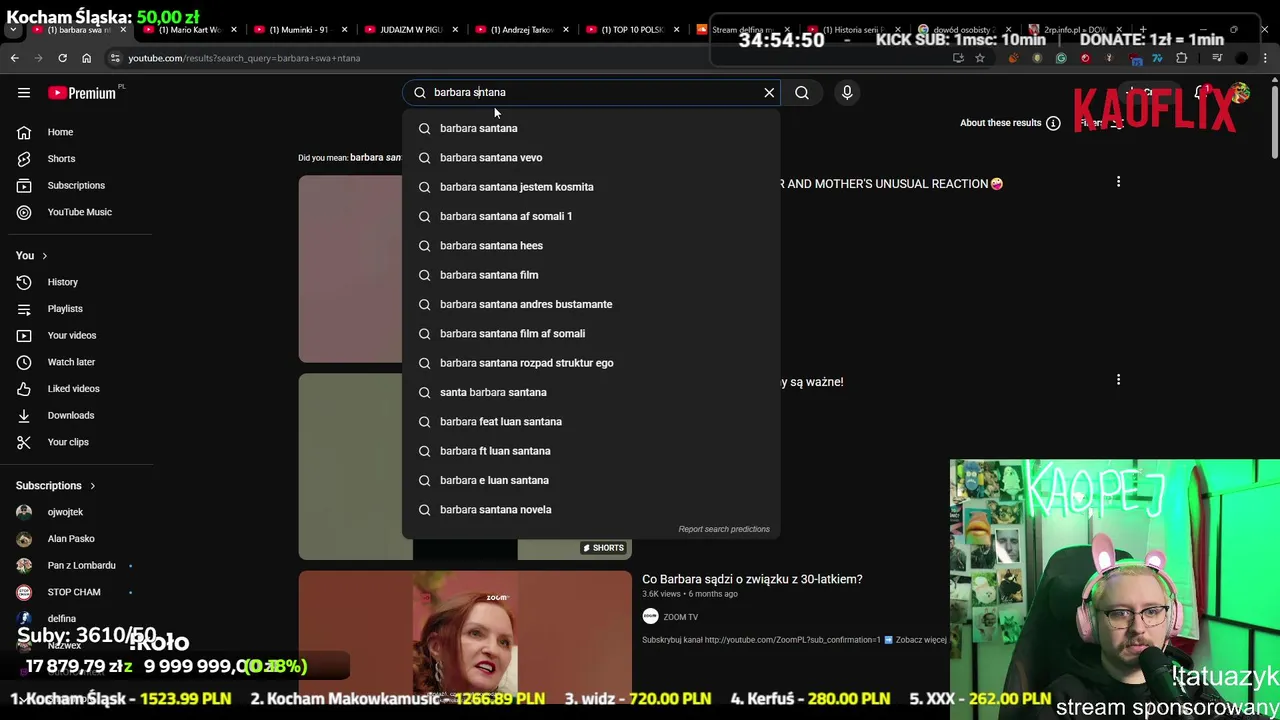1280x720 pixels.
Task: Open the browser tab search dropdown
Action: (x=12, y=30)
